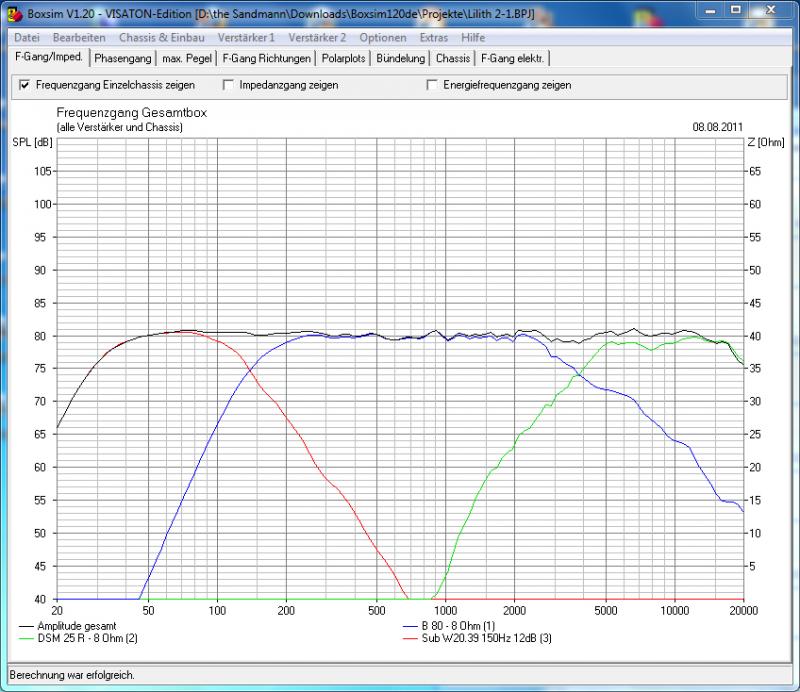800x692 pixels.
Task: Open the Hilfe menu
Action: (473, 38)
